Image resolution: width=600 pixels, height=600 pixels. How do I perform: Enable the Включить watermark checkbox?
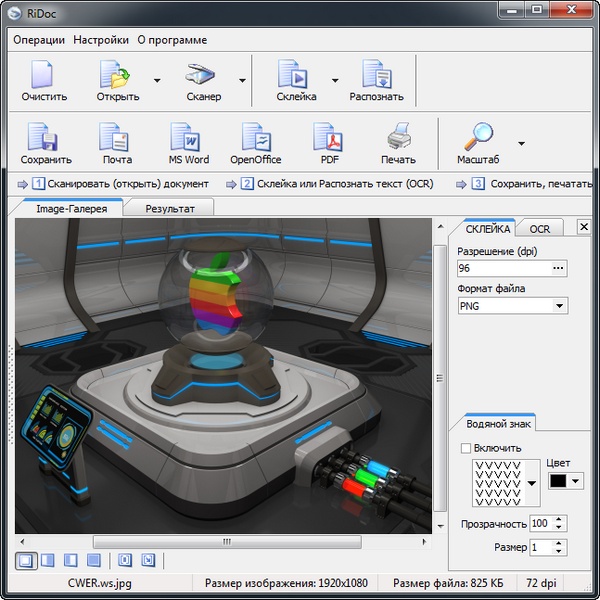pos(465,448)
